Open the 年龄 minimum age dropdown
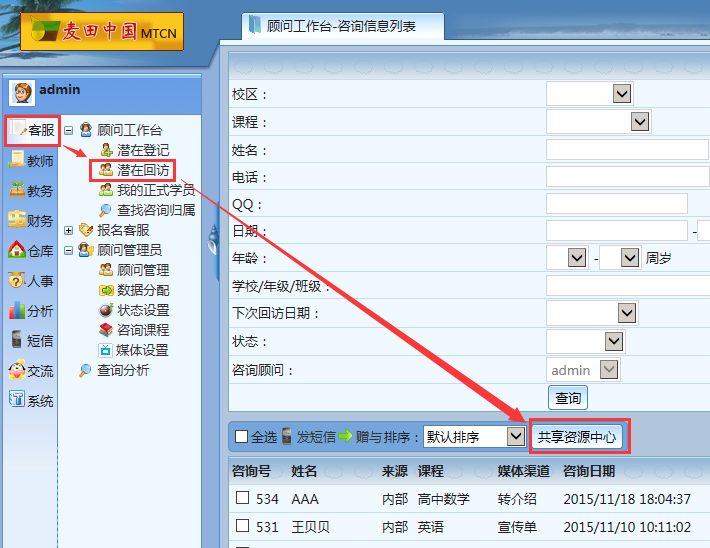The width and height of the screenshot is (710, 548). click(577, 258)
